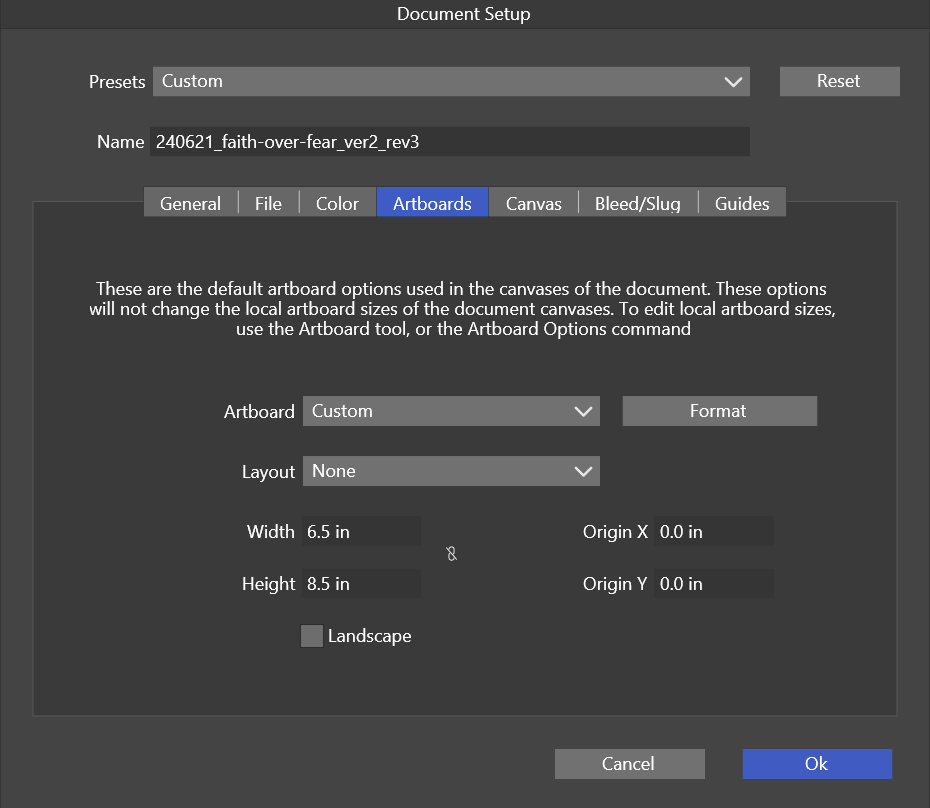
Task: Select the Color tab
Action: (x=337, y=203)
